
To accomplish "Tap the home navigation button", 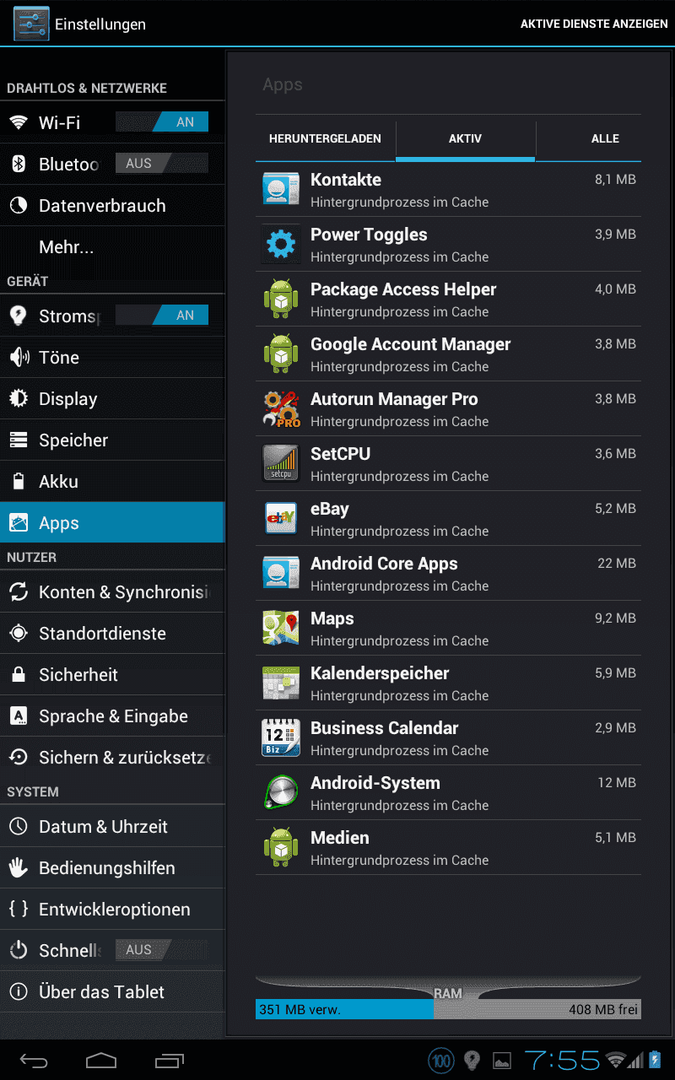I will coord(101,1061).
